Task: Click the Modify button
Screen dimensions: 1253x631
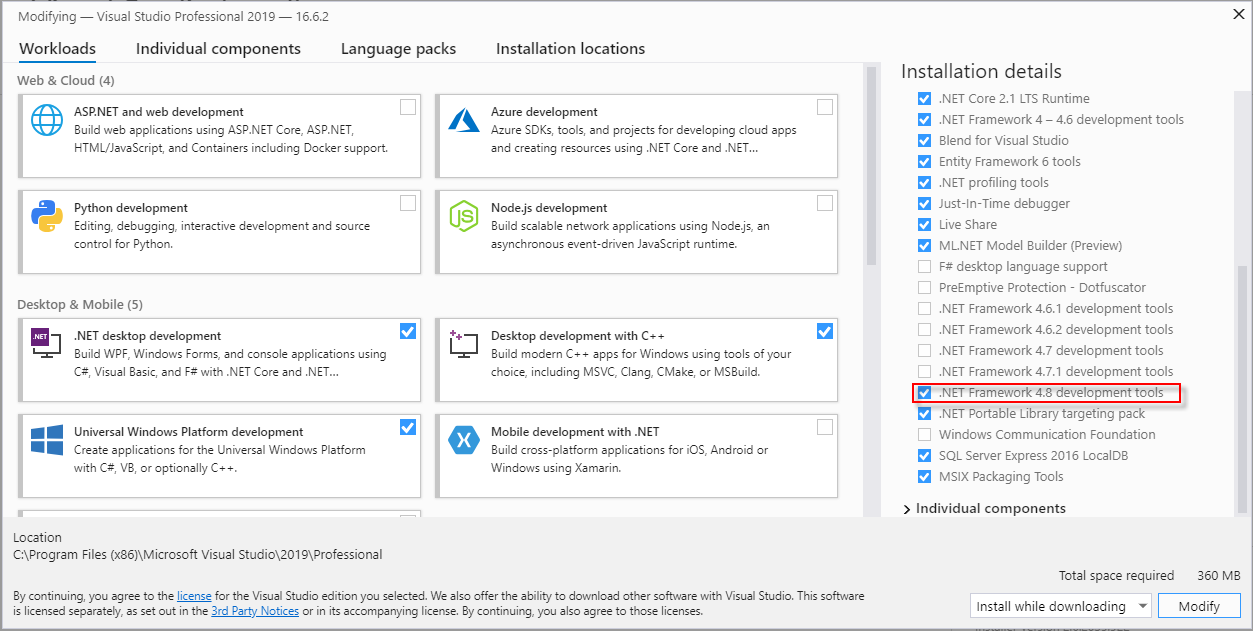Action: (1198, 605)
